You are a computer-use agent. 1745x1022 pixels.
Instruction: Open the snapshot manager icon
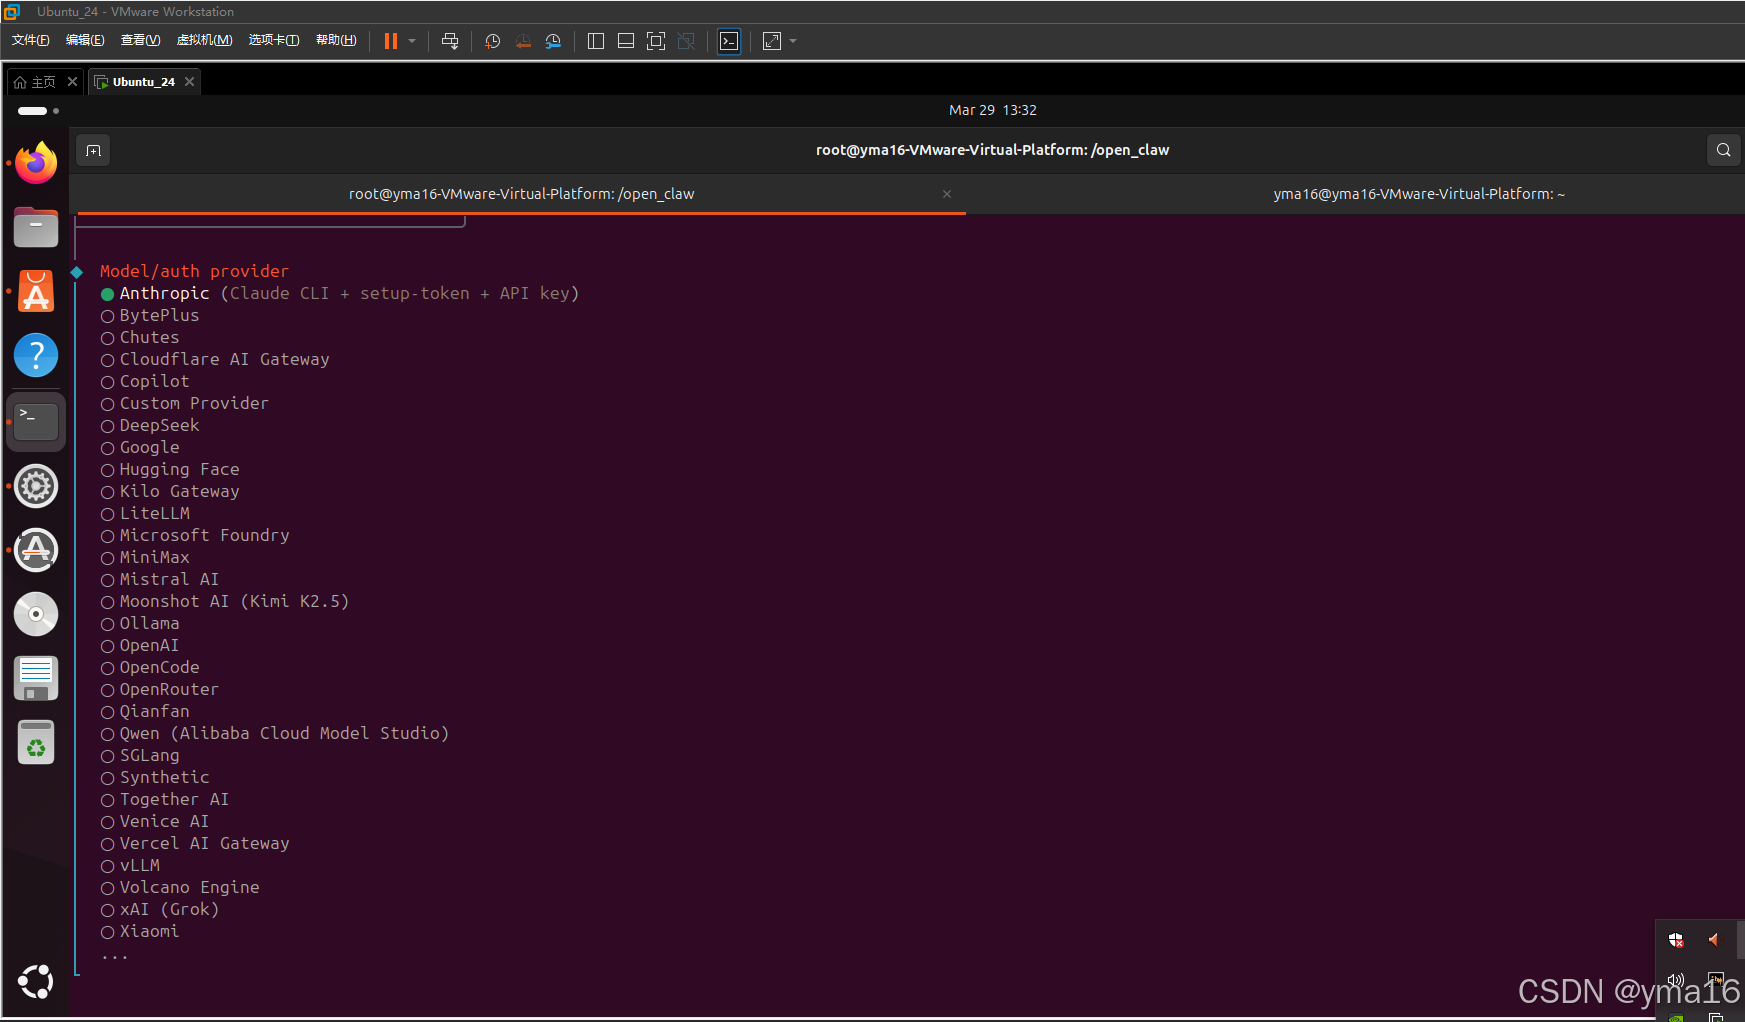pyautogui.click(x=553, y=41)
